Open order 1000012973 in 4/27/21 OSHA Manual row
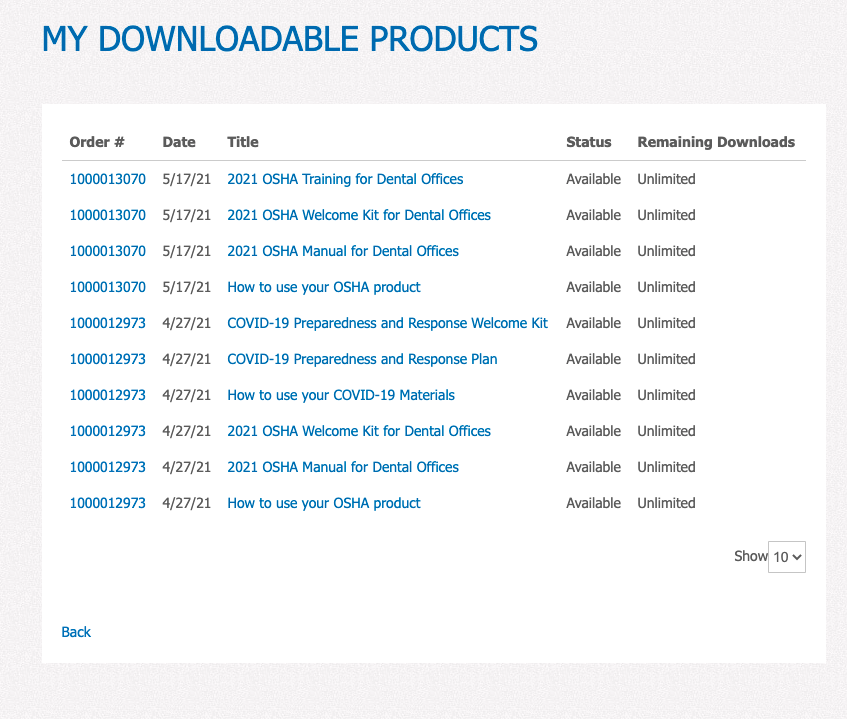Image resolution: width=847 pixels, height=719 pixels. tap(107, 467)
